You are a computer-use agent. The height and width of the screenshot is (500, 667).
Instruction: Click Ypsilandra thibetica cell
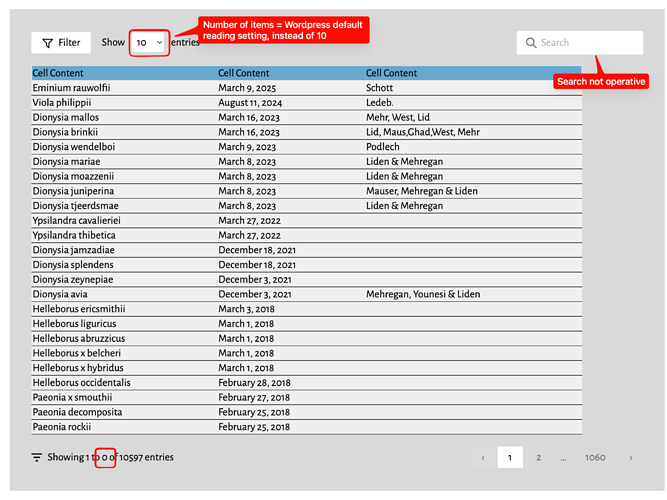coord(74,235)
